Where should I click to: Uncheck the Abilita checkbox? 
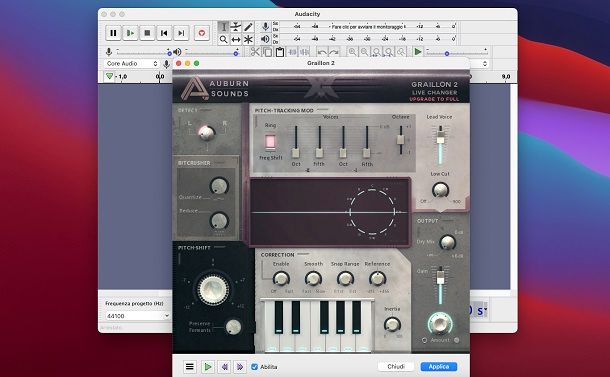[x=254, y=367]
